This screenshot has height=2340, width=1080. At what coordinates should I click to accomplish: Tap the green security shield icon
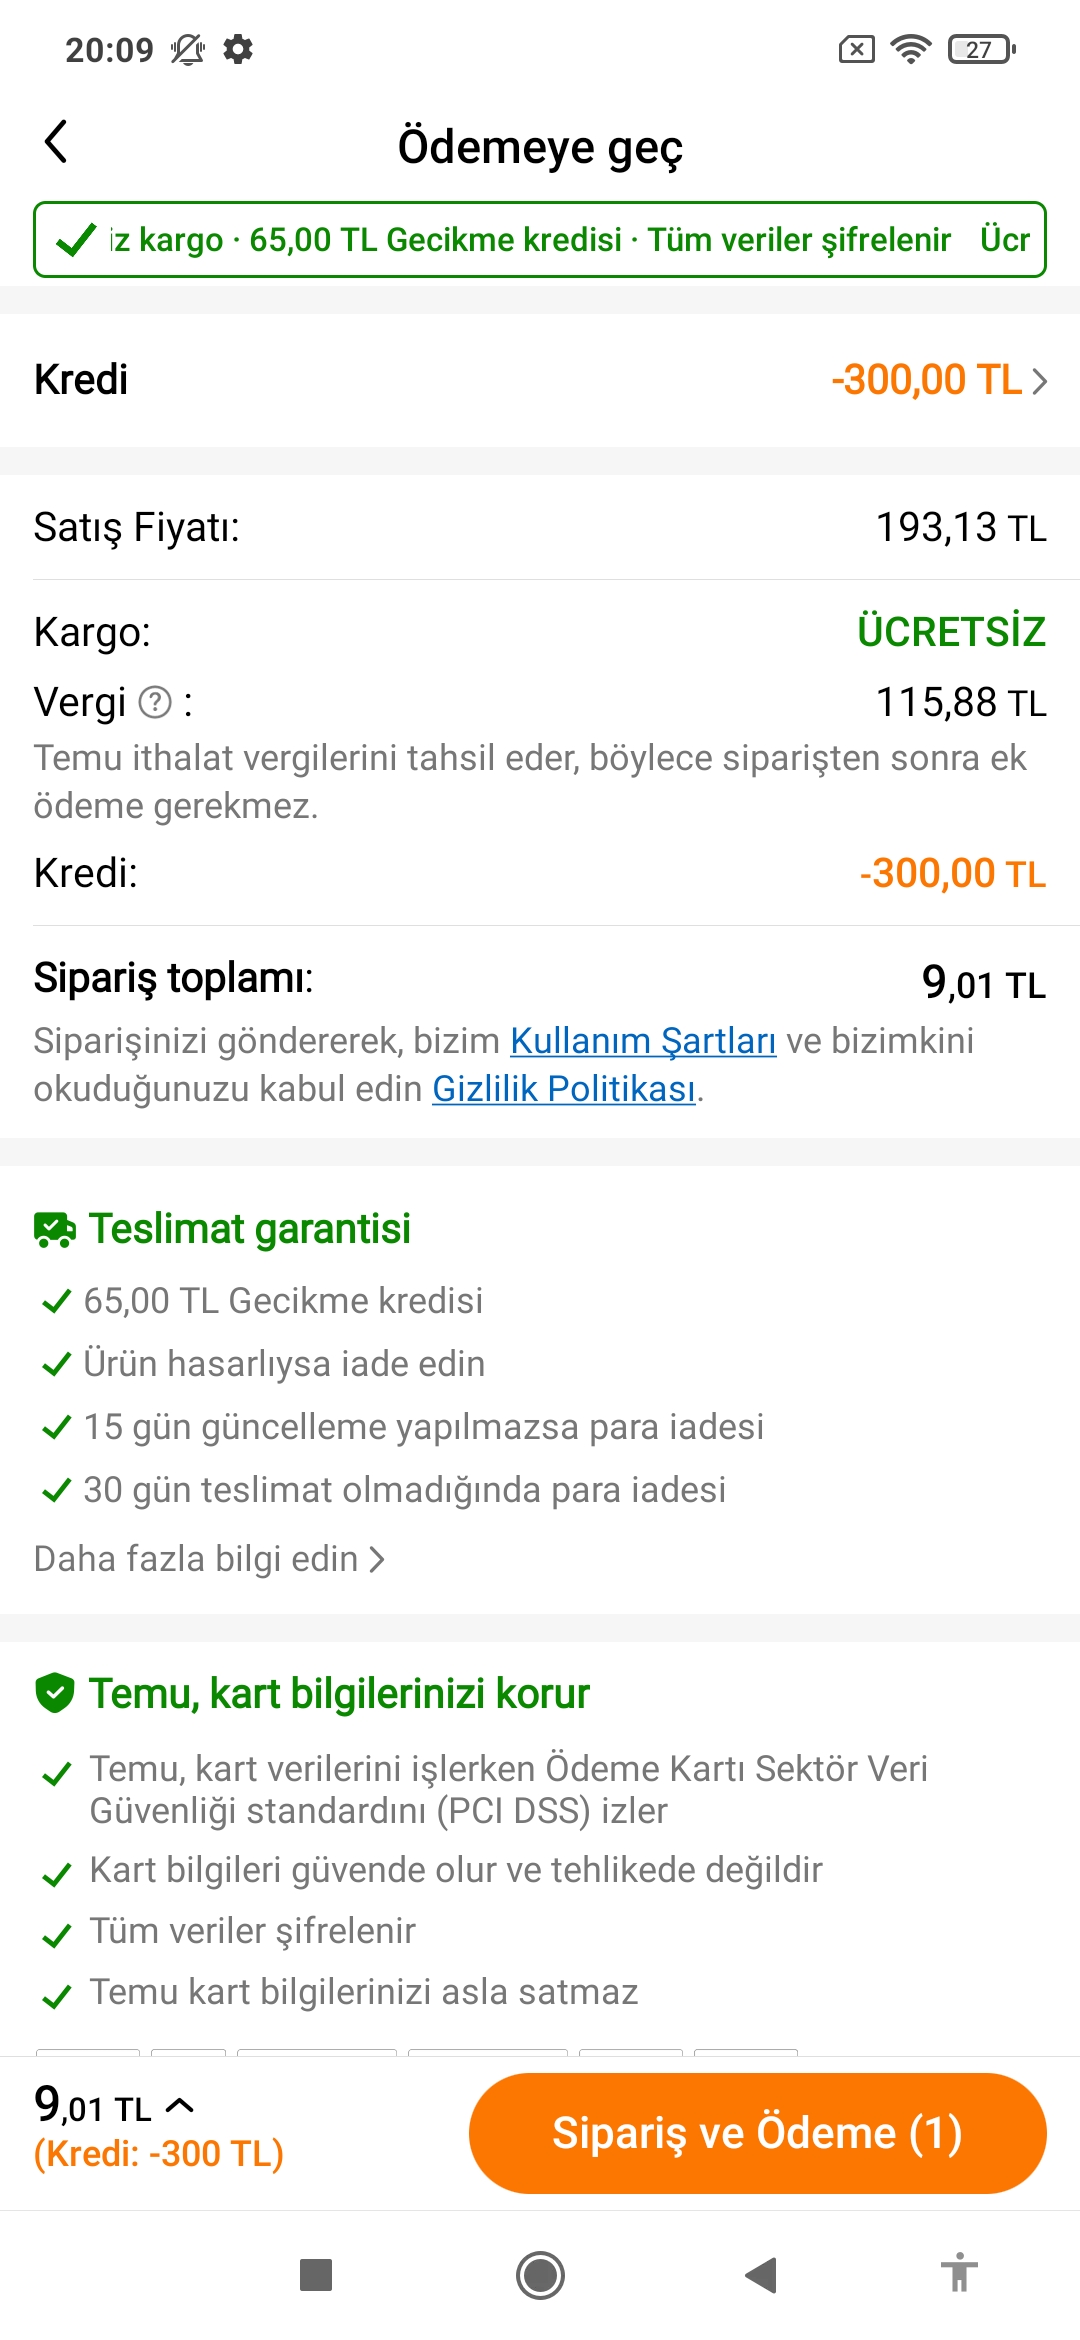click(54, 1693)
